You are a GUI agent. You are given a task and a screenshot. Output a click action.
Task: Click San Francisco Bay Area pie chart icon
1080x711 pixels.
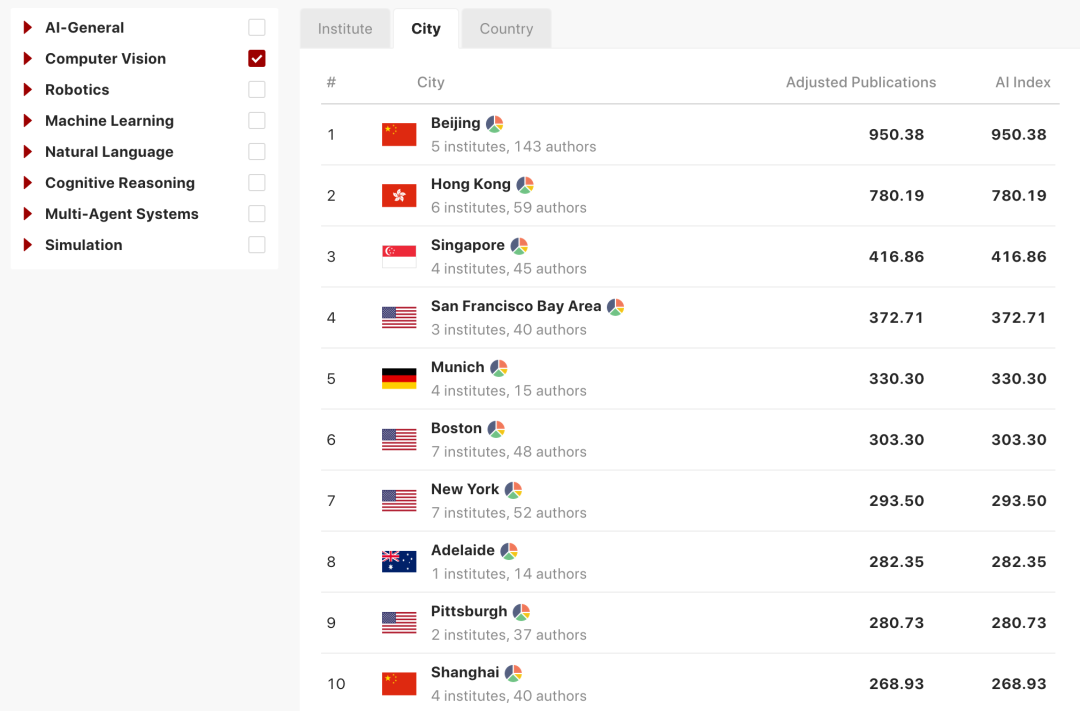[616, 307]
